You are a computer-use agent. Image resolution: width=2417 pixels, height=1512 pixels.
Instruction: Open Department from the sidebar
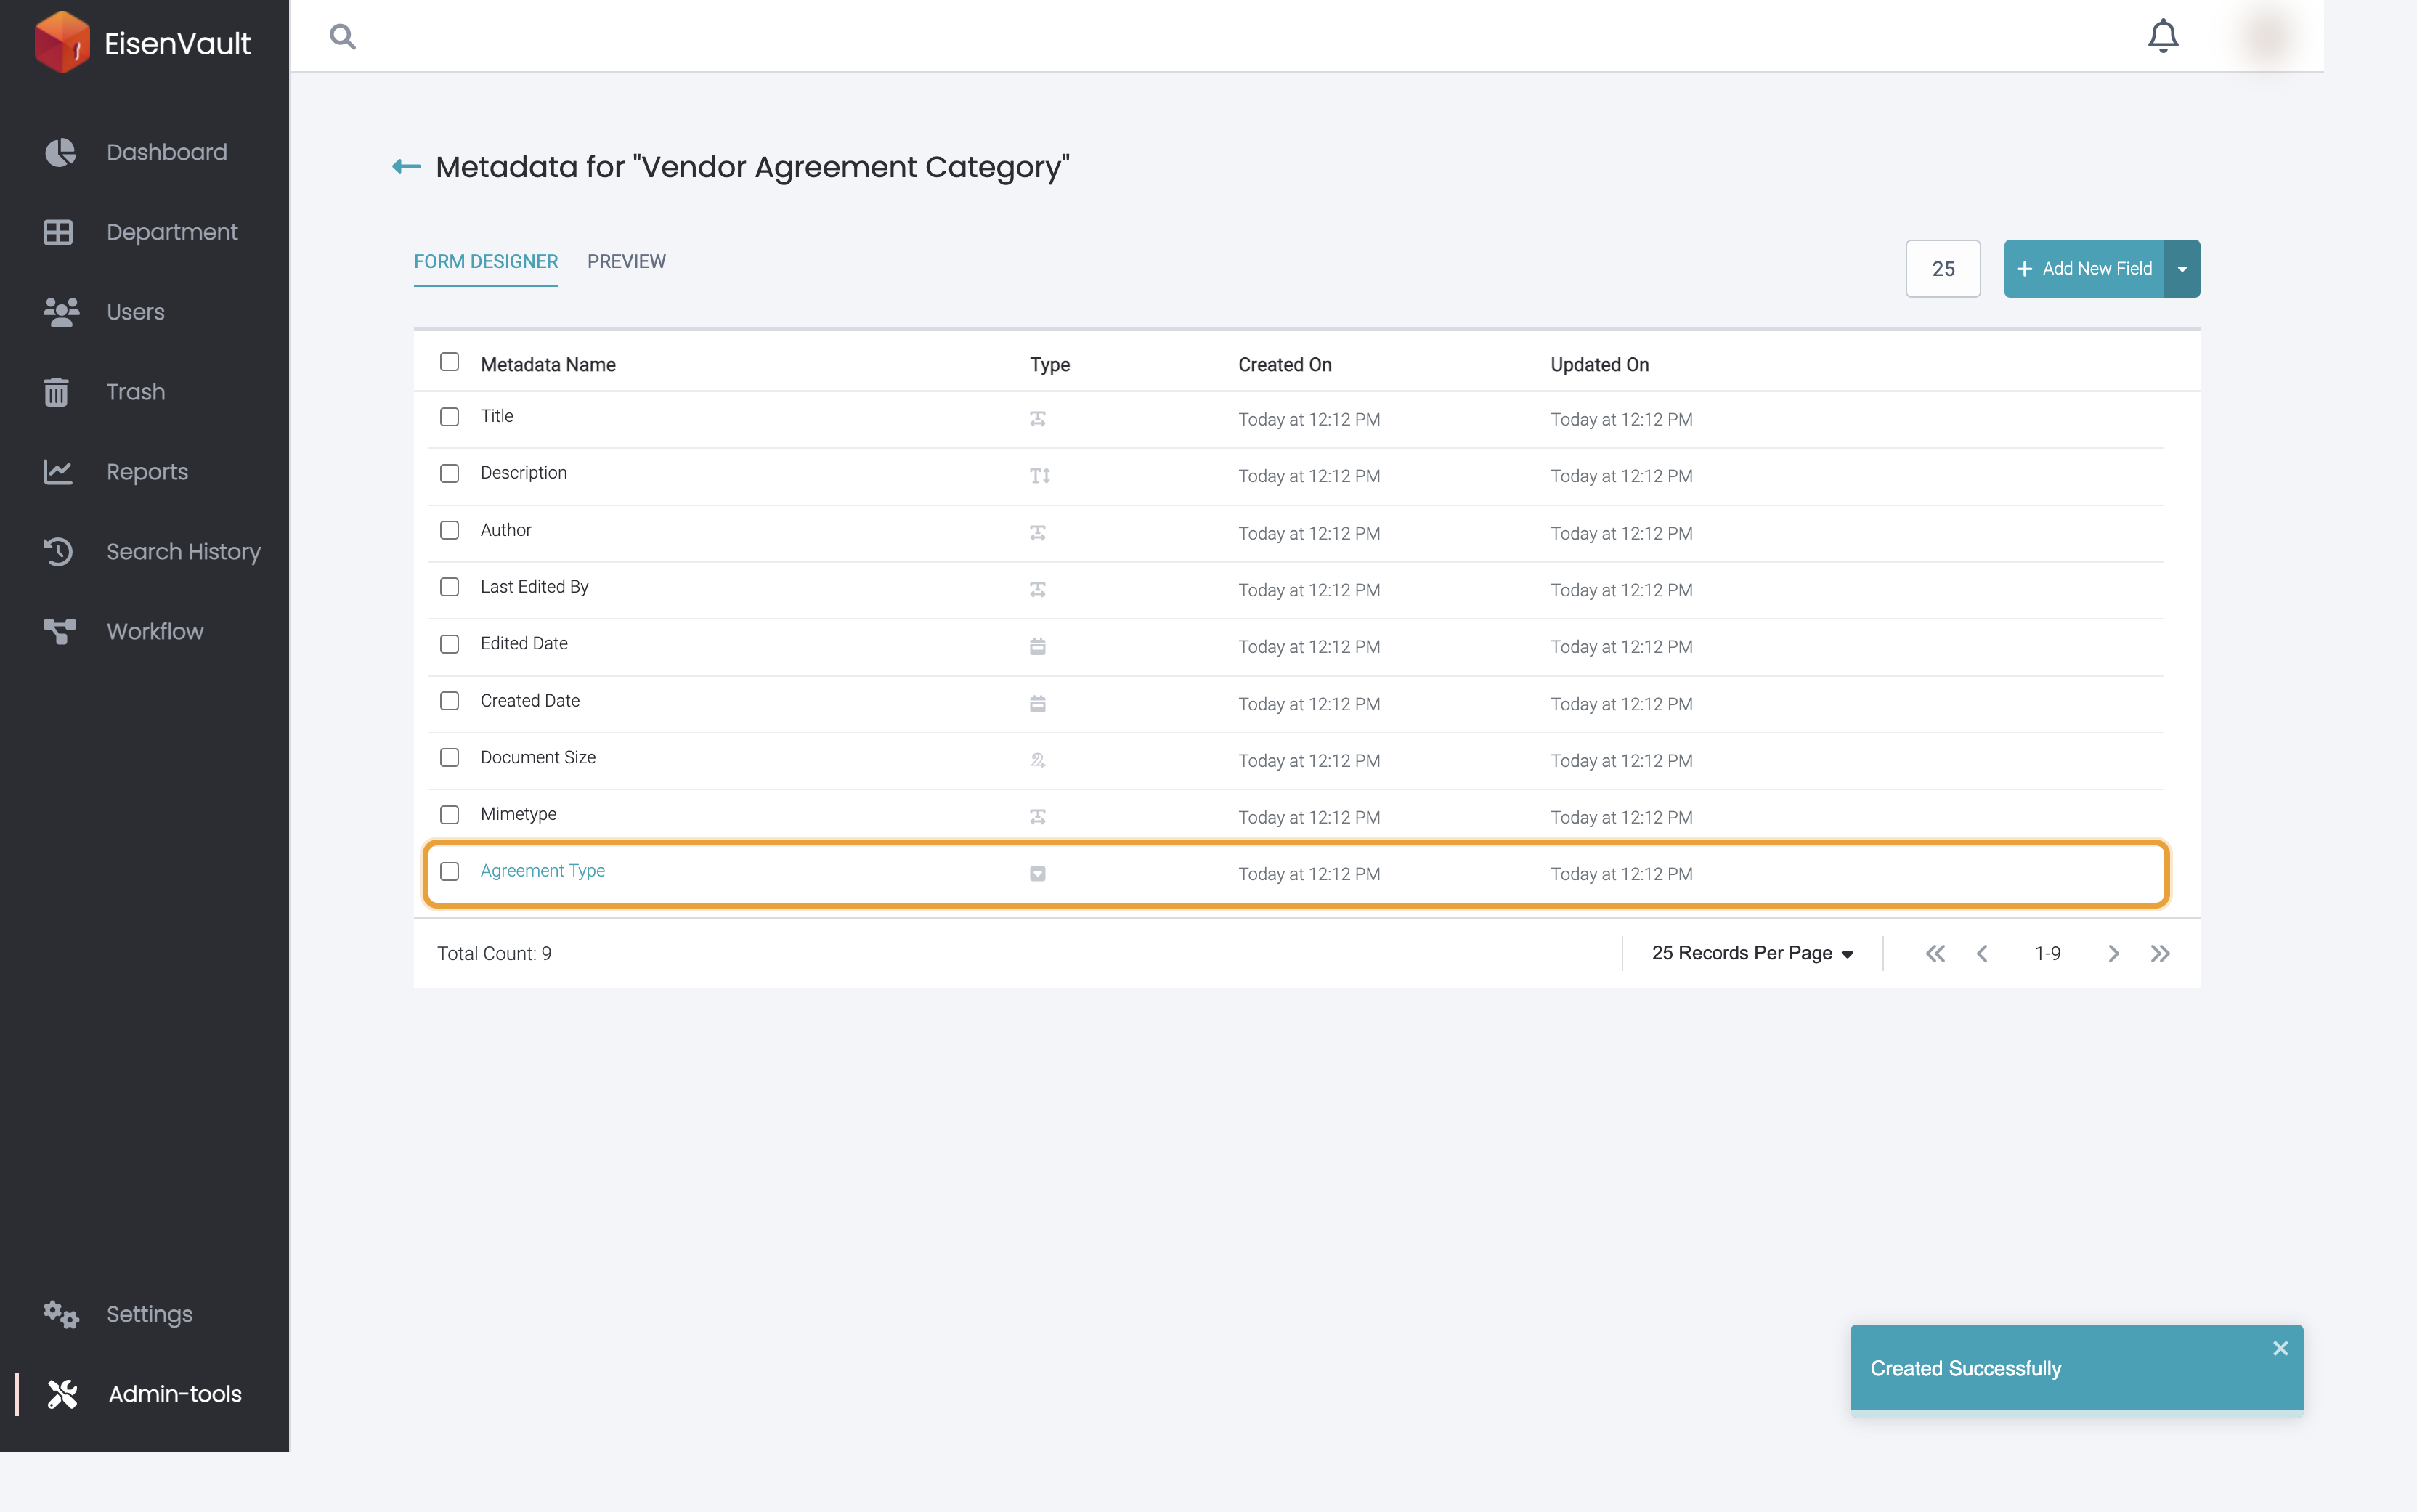click(x=172, y=232)
